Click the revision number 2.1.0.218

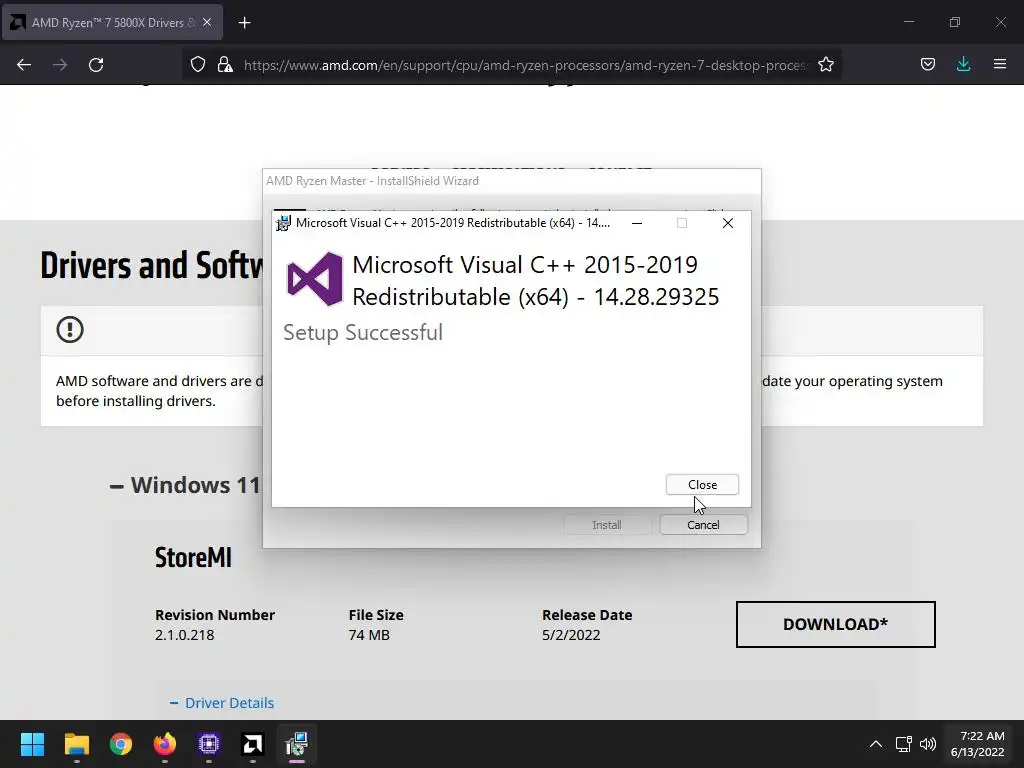pyautogui.click(x=184, y=635)
